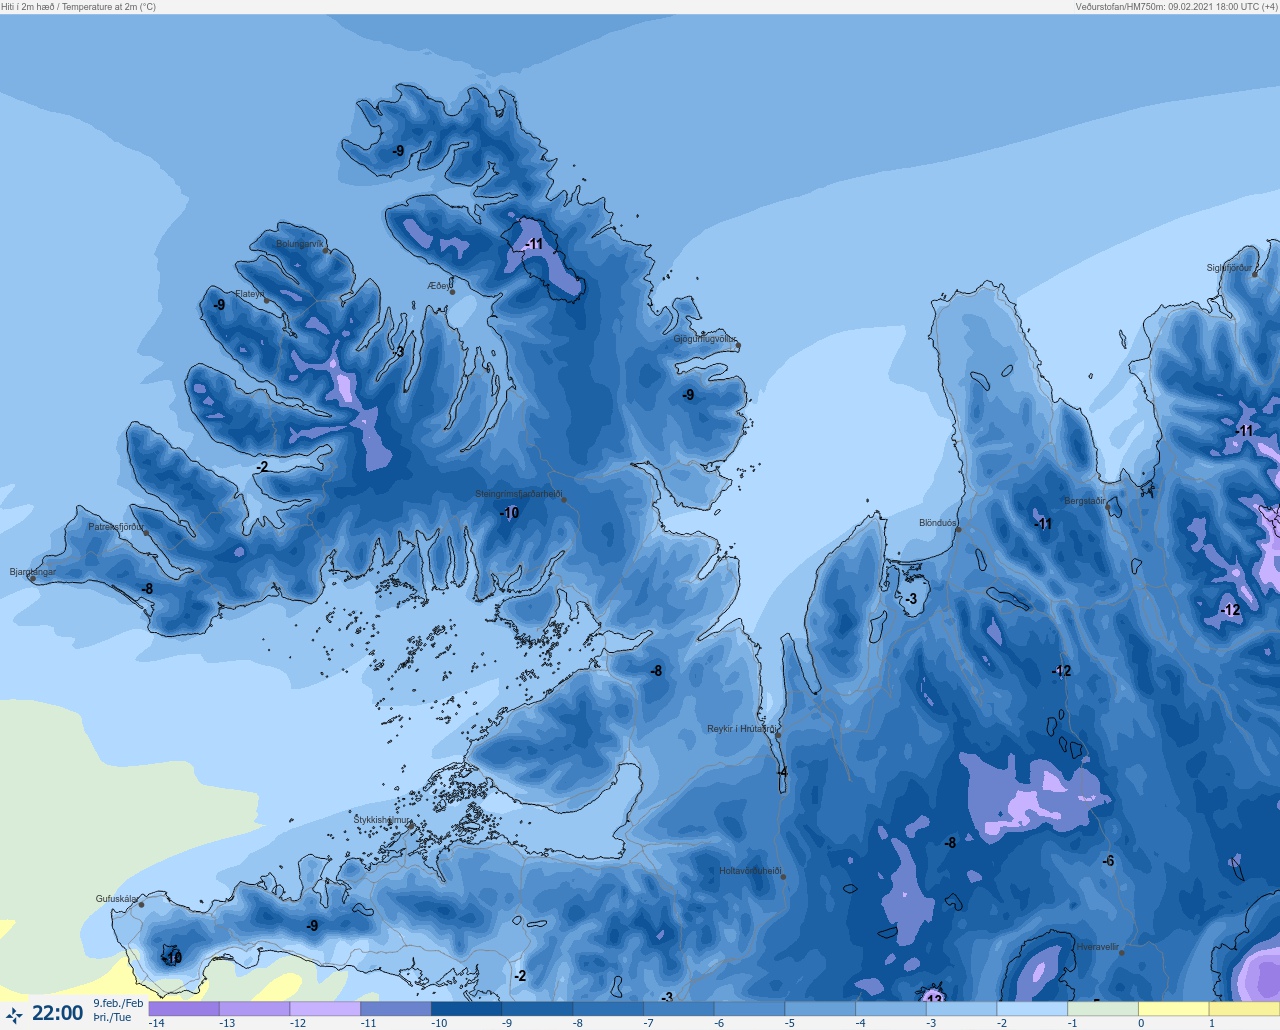
Task: Click the Bjargtangar station label
Action: click(33, 572)
